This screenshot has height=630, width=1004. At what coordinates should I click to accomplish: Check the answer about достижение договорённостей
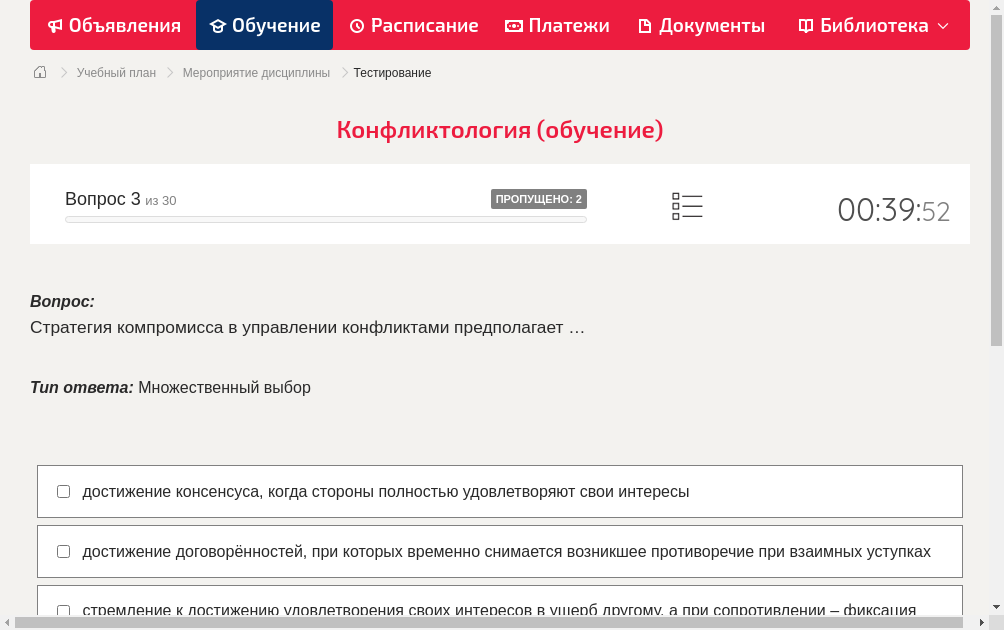[x=63, y=551]
